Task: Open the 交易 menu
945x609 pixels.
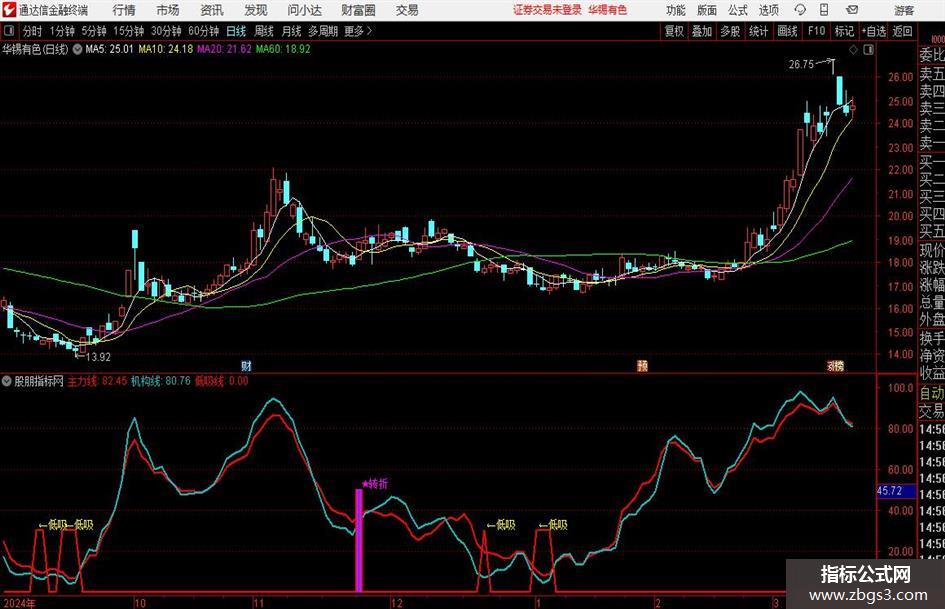Action: tap(407, 10)
